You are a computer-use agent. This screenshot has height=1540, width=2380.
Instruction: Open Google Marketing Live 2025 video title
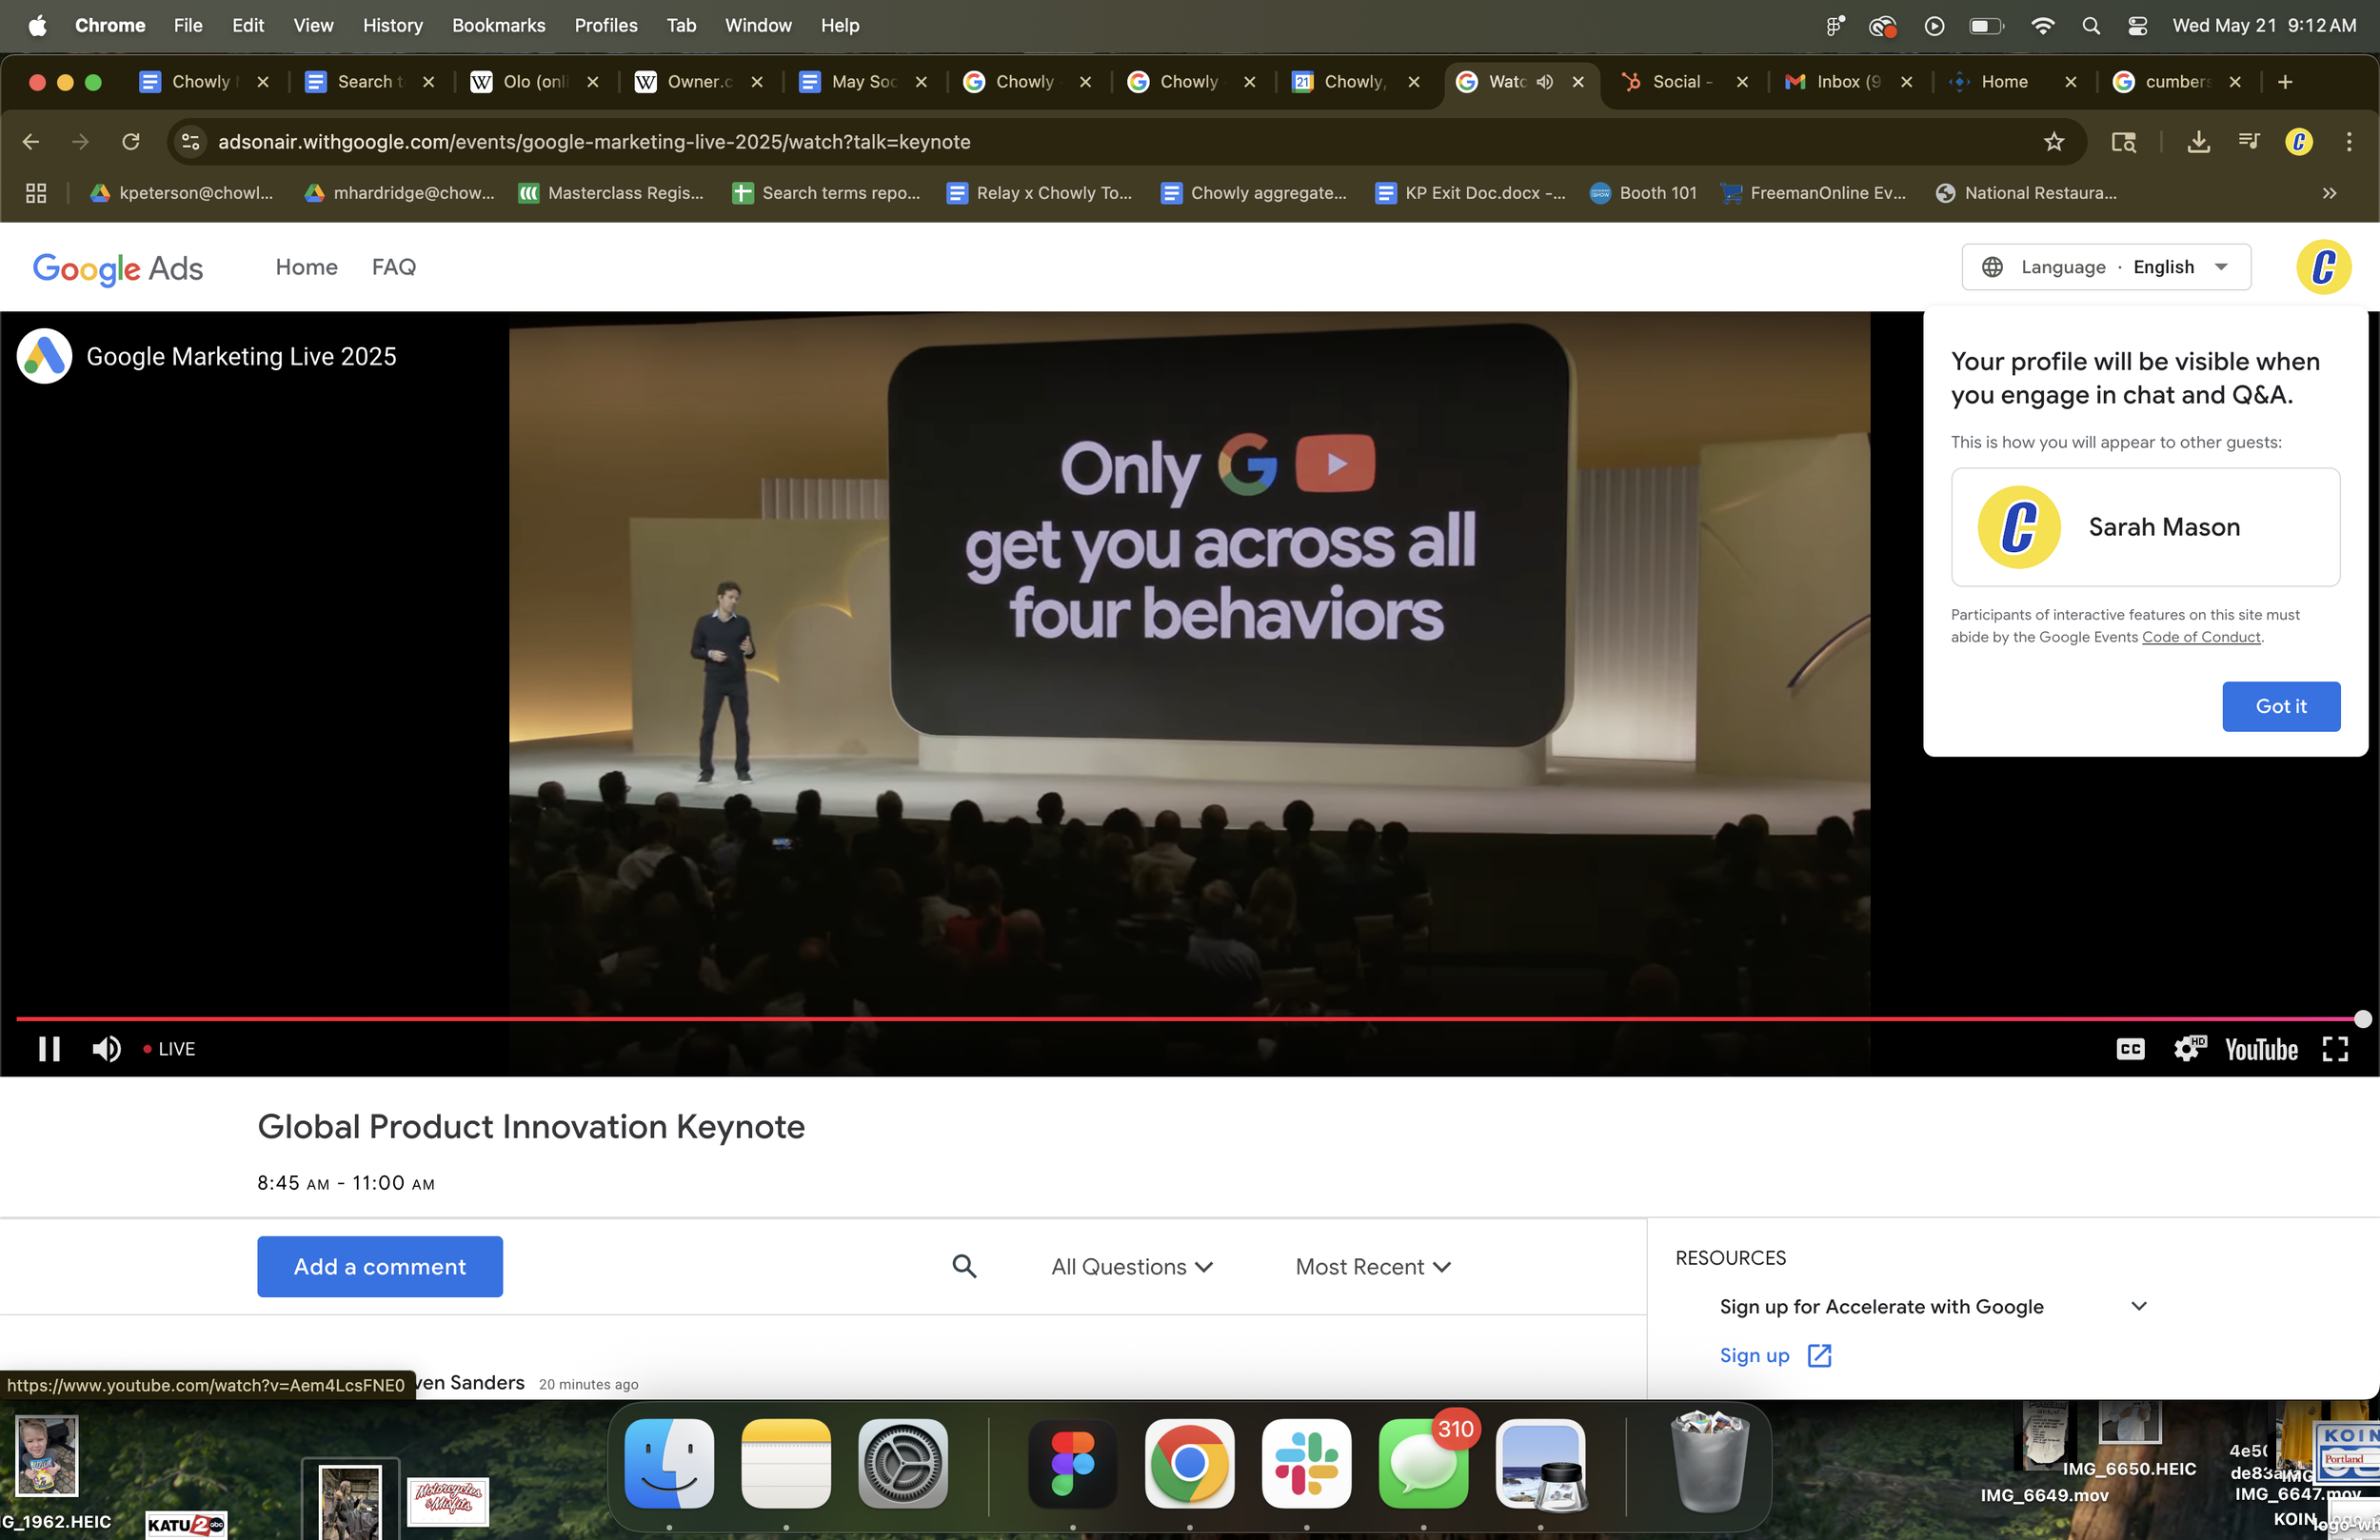point(241,356)
